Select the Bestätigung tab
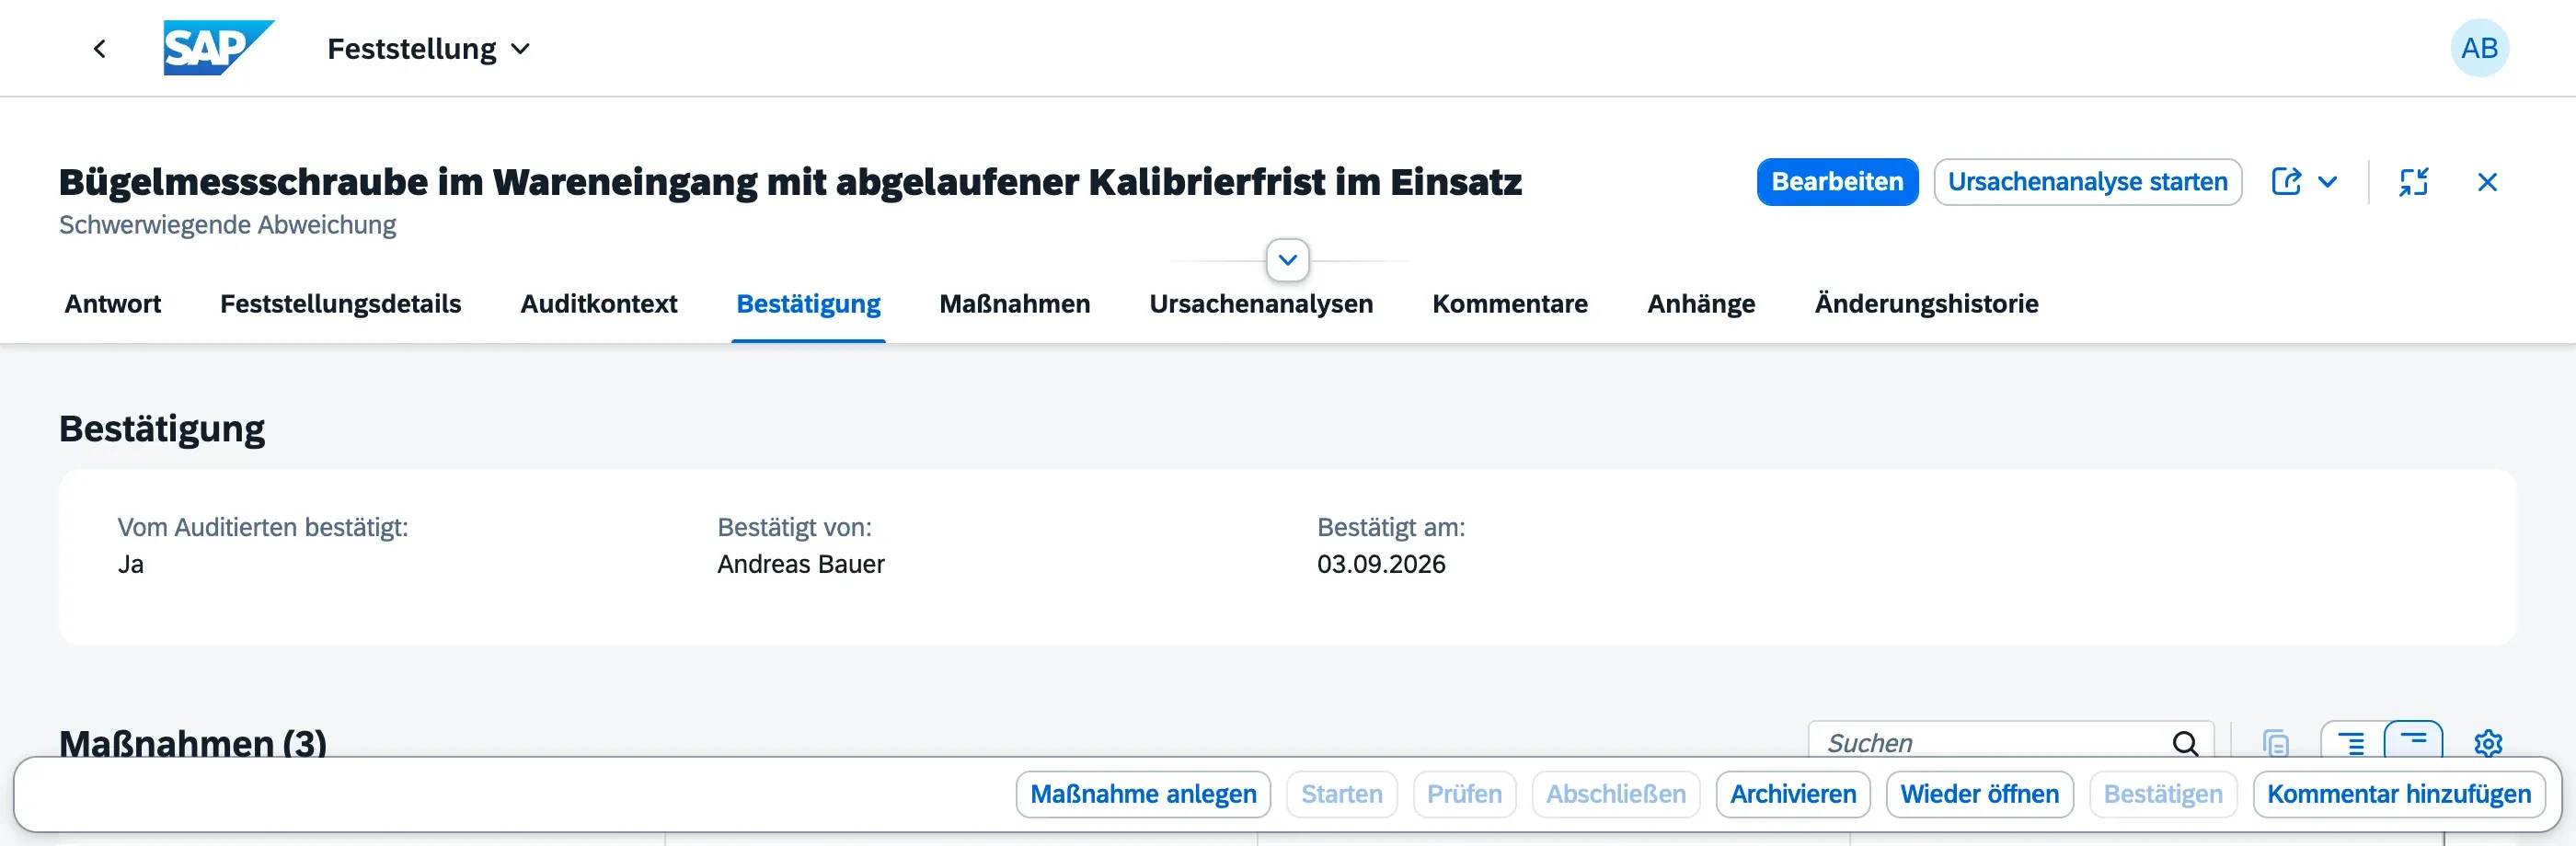 808,304
